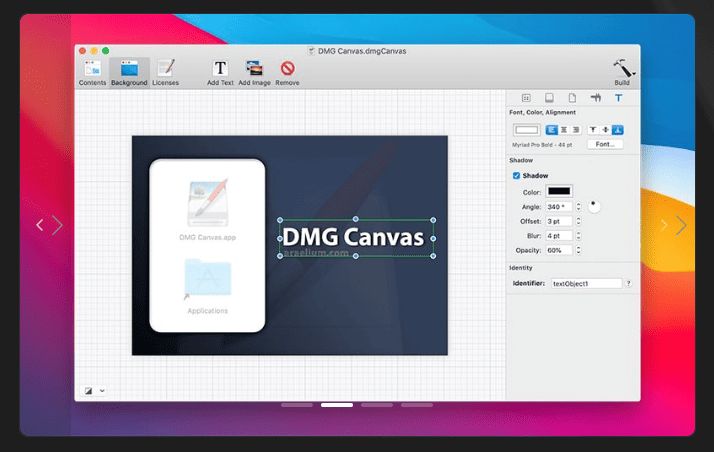Go to the previous slide with left chevron
This screenshot has width=714, height=452.
40,225
